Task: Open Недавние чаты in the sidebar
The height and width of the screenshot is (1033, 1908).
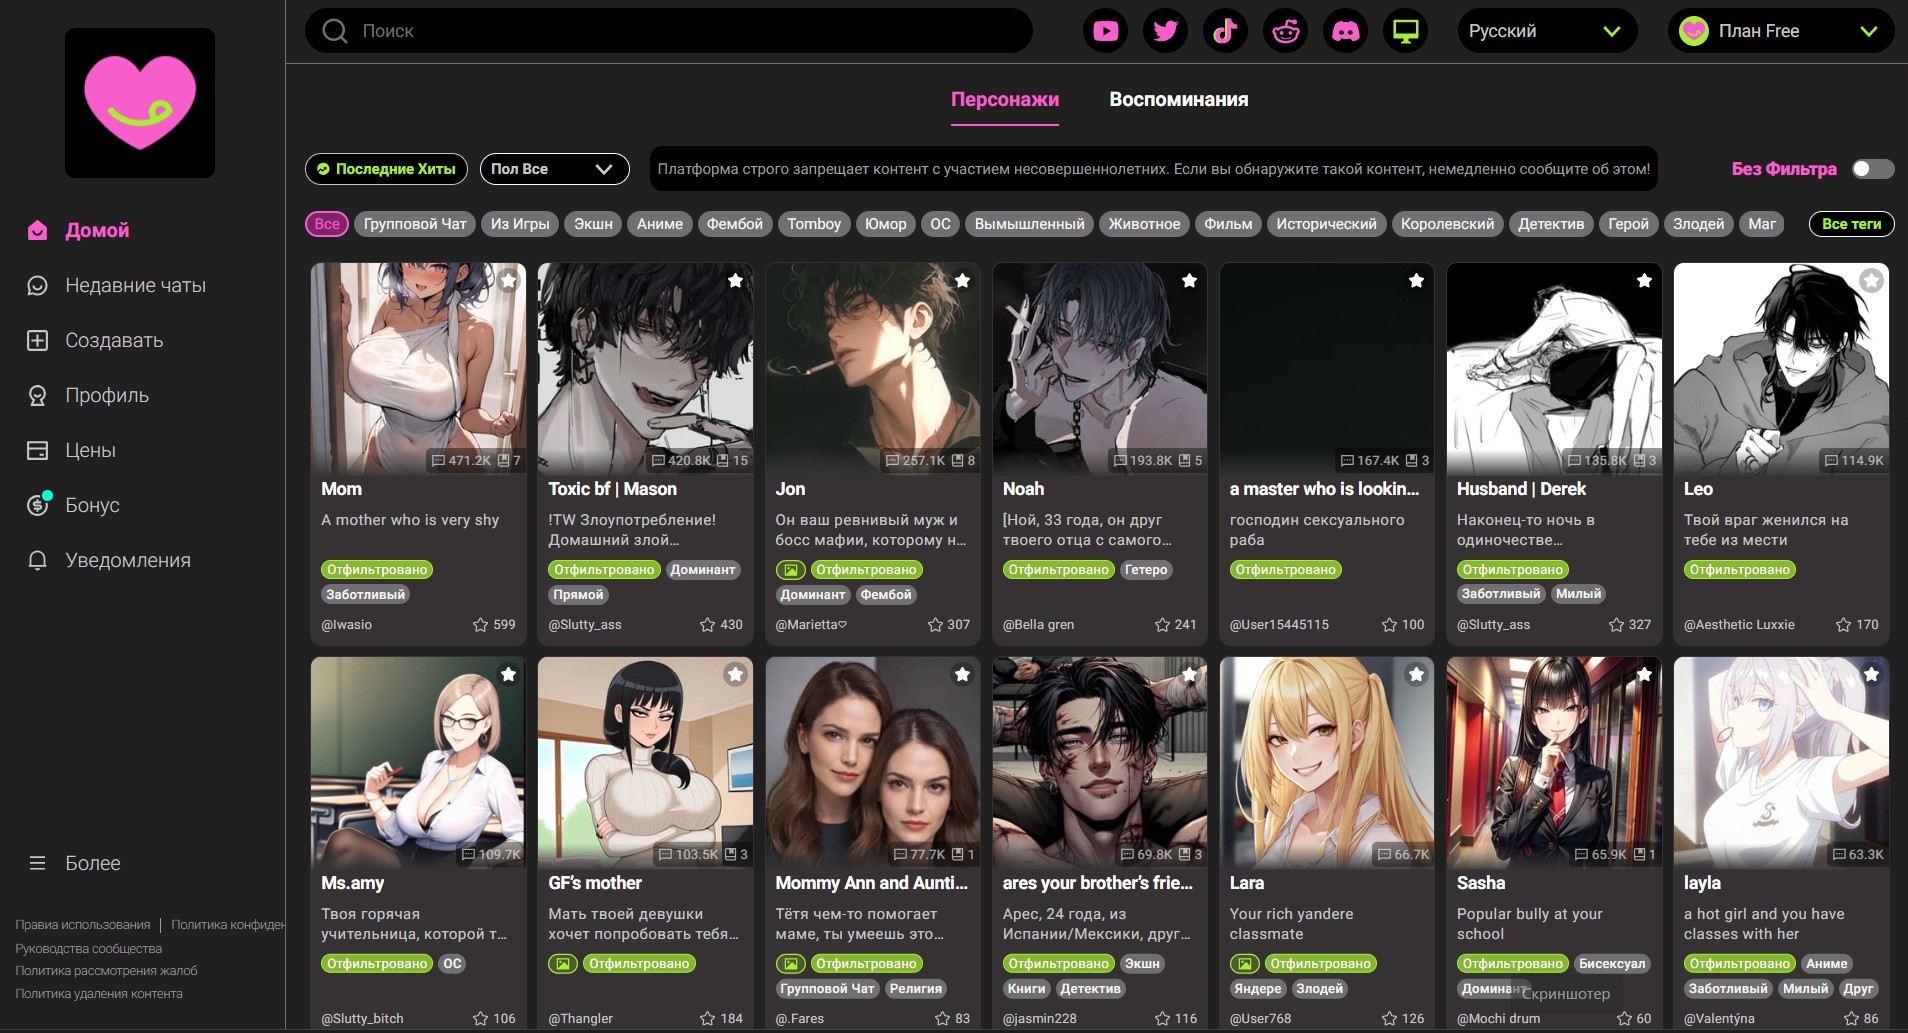Action: (x=135, y=286)
